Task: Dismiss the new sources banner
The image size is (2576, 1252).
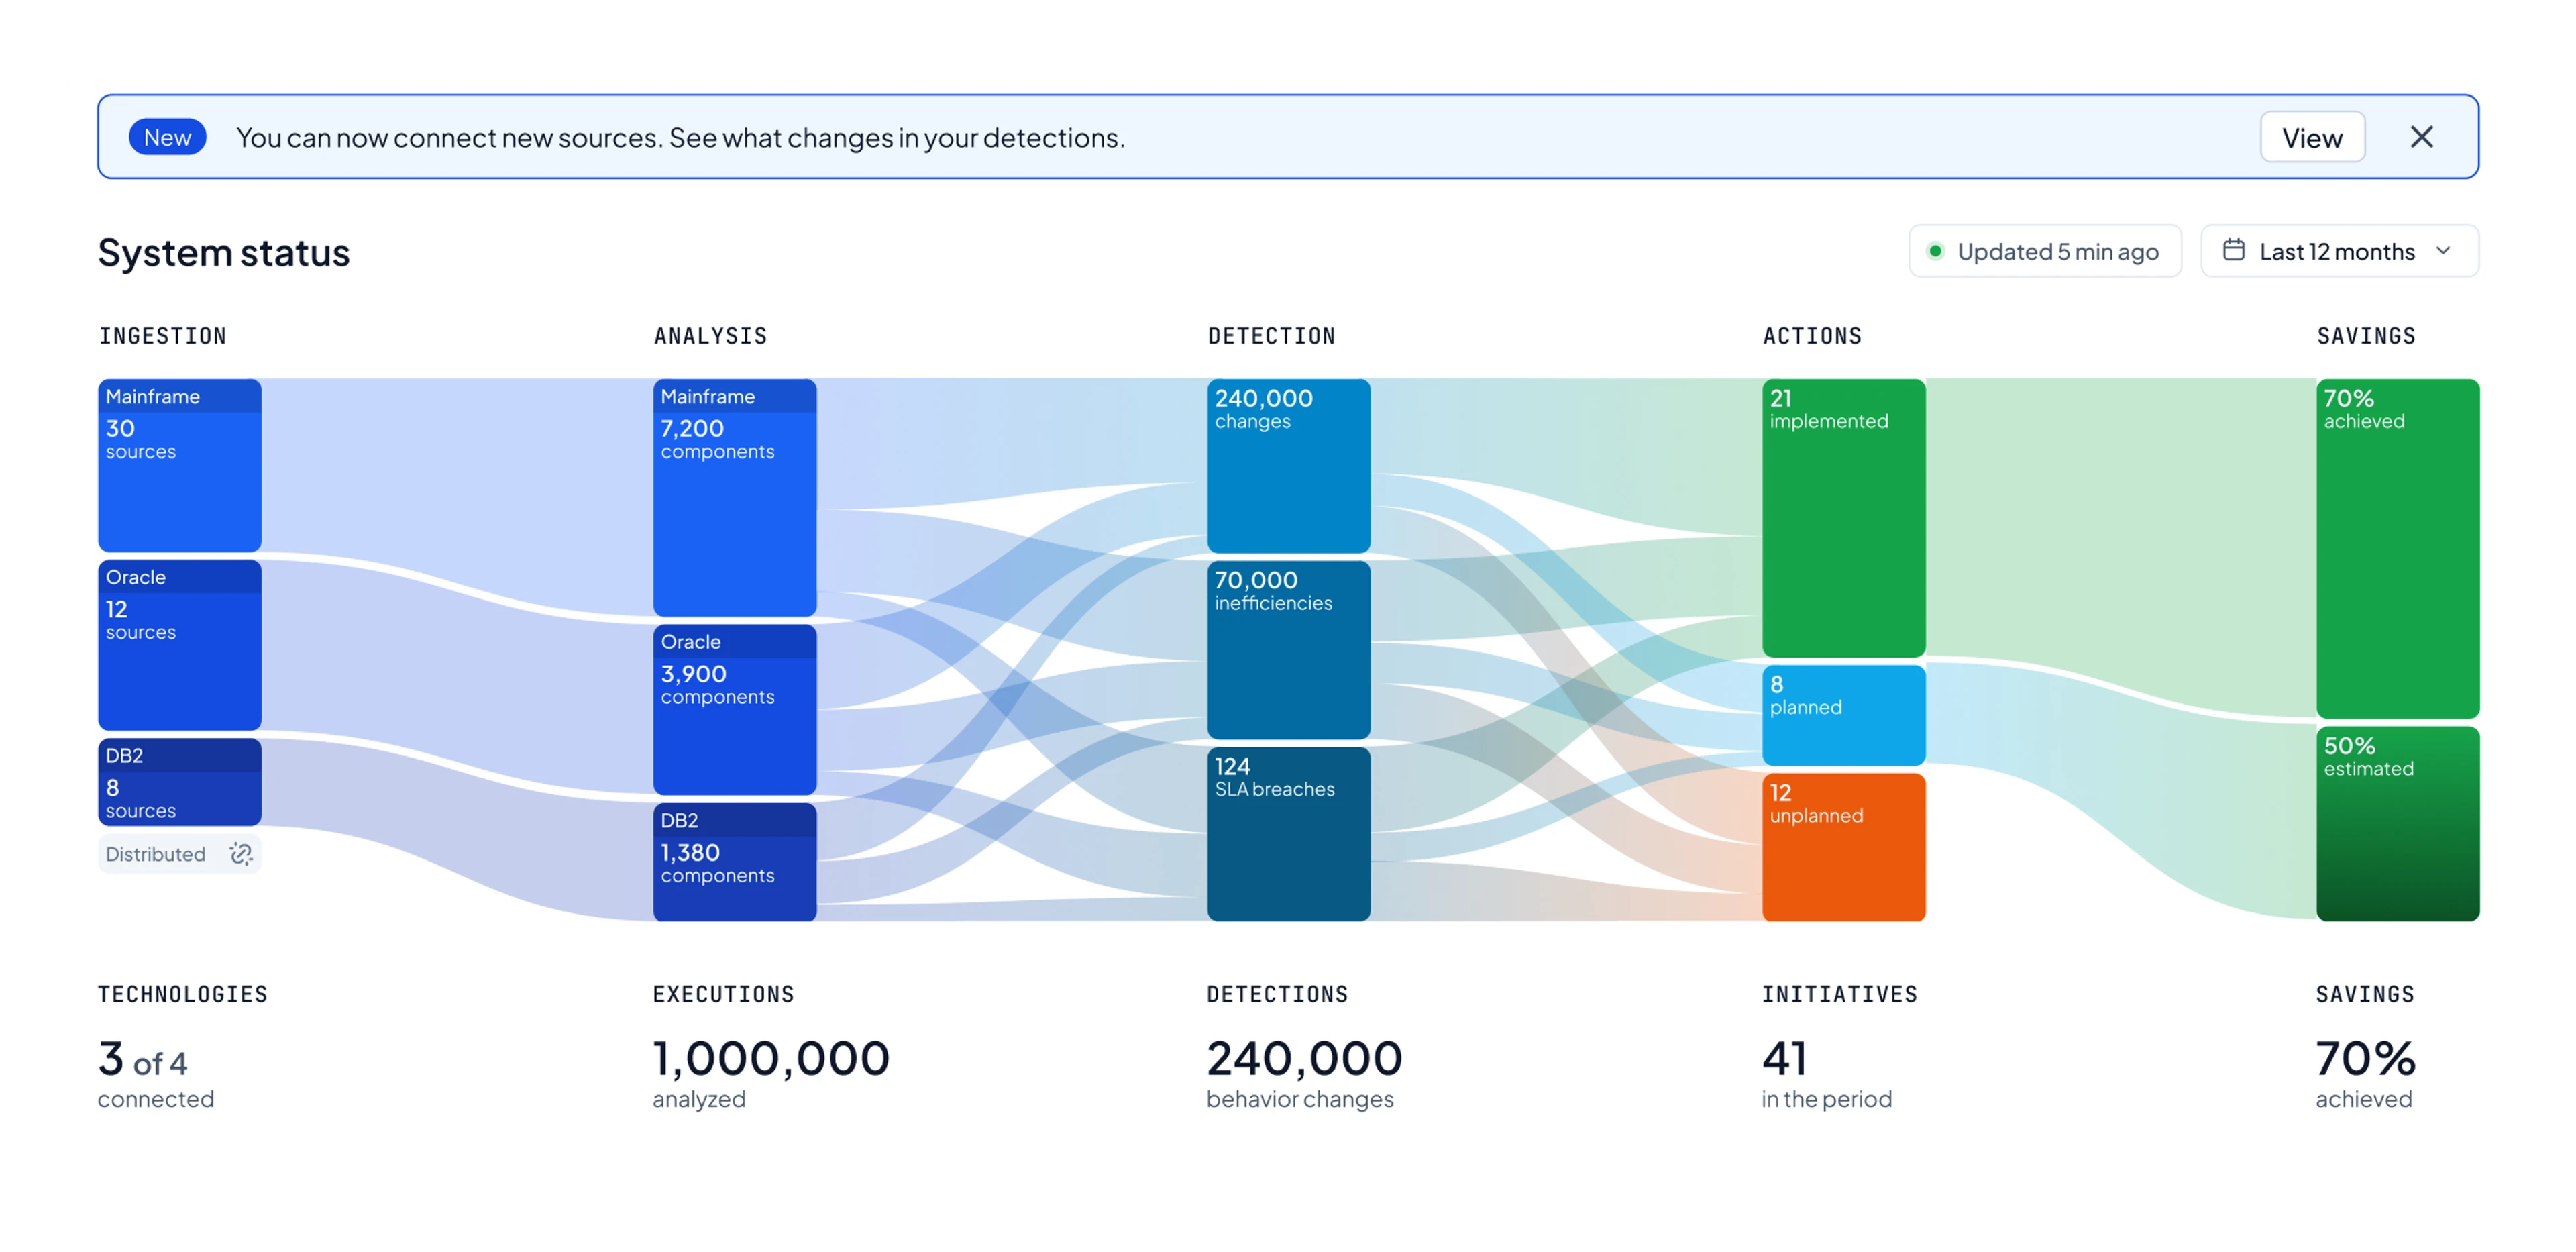Action: click(x=2421, y=137)
